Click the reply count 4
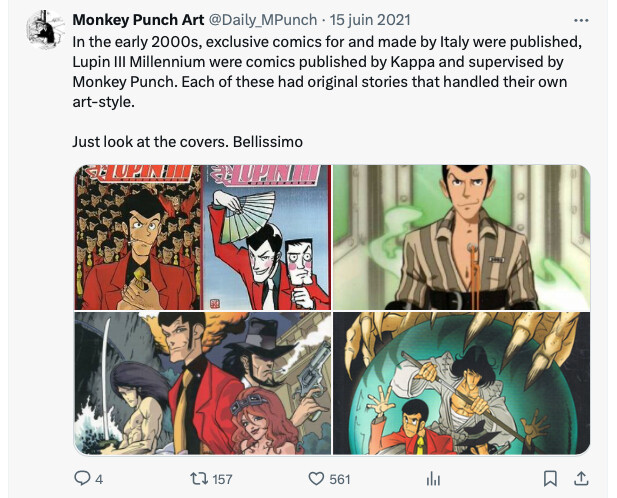This screenshot has height=498, width=617. coord(98,479)
